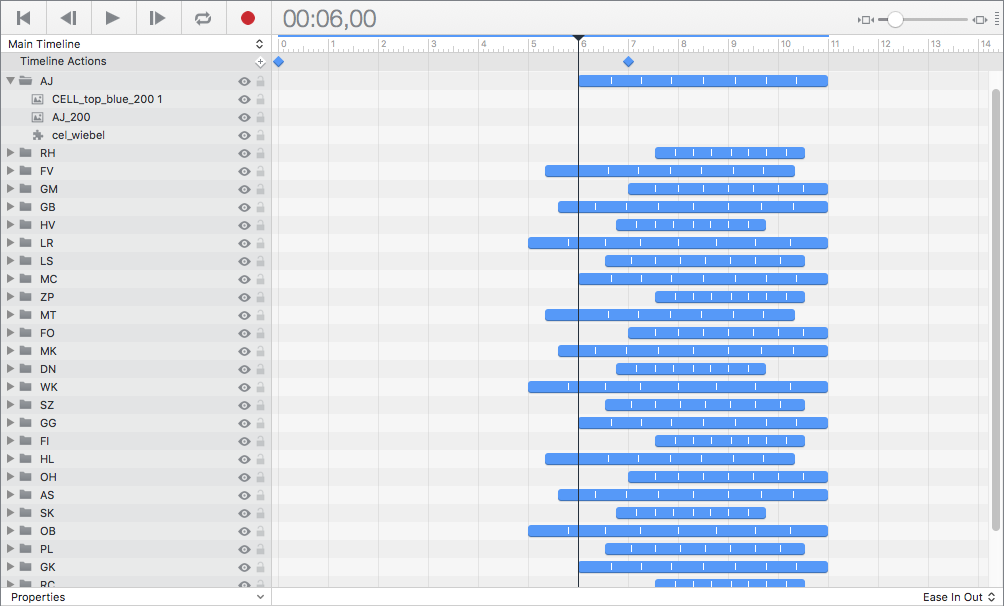Lock the FV group
This screenshot has height=606, width=1004.
[261, 171]
